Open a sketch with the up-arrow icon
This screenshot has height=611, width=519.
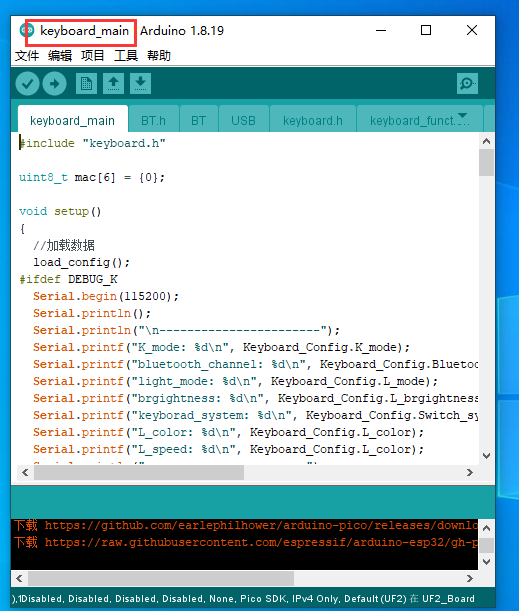click(x=113, y=83)
